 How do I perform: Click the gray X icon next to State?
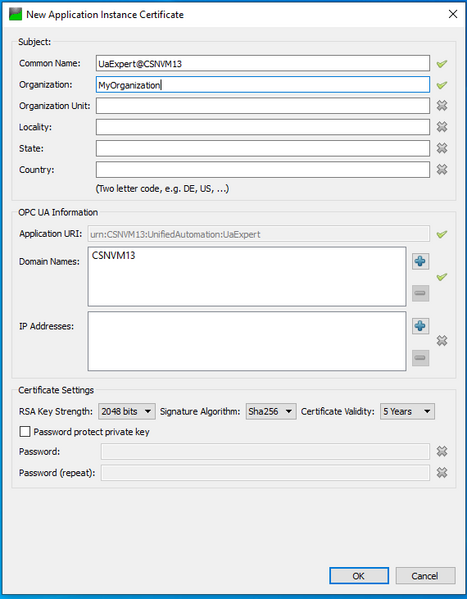[x=442, y=148]
